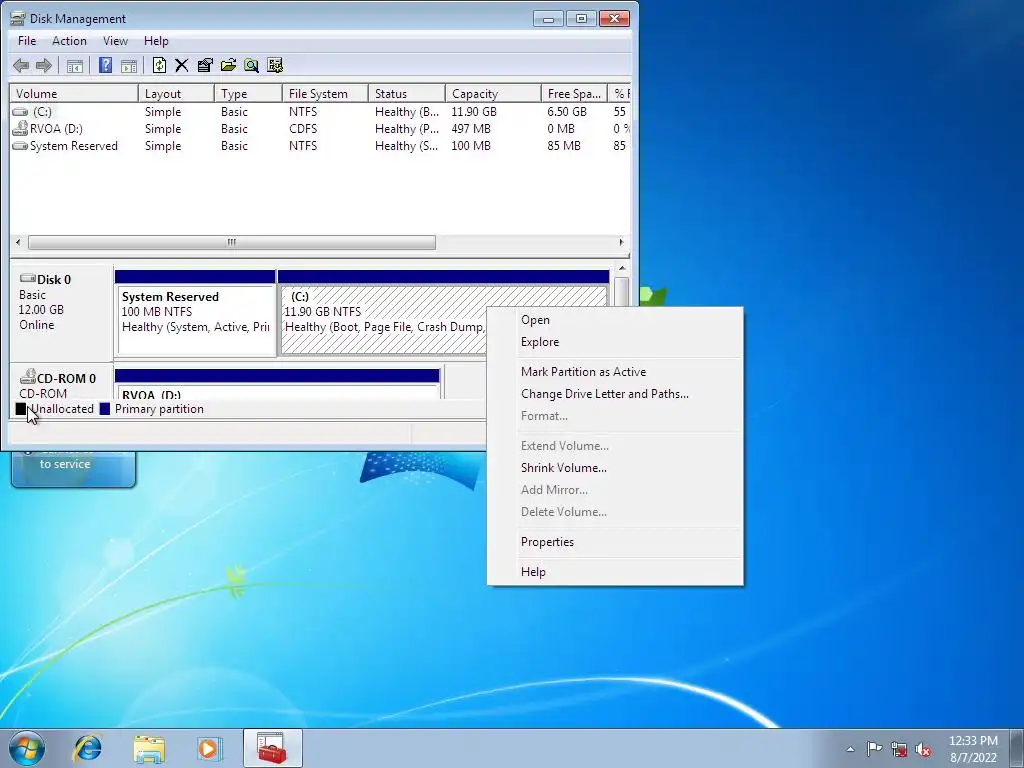
Task: Open Windows Explorer from taskbar
Action: pos(148,748)
